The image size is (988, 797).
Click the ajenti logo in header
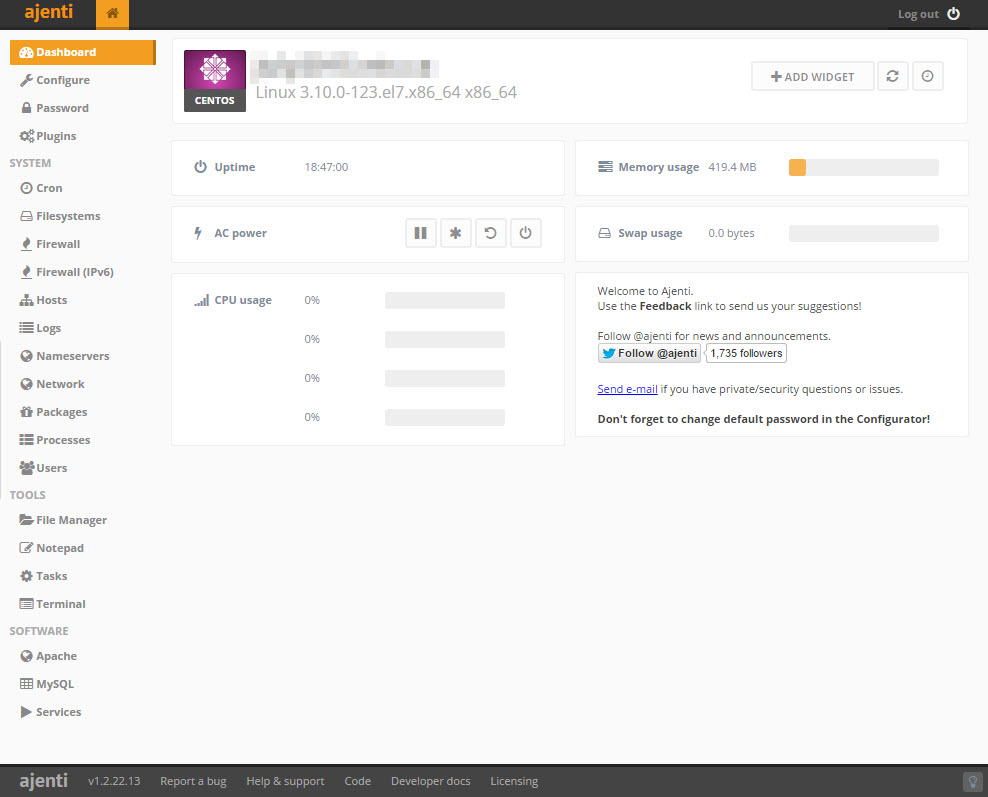[49, 12]
